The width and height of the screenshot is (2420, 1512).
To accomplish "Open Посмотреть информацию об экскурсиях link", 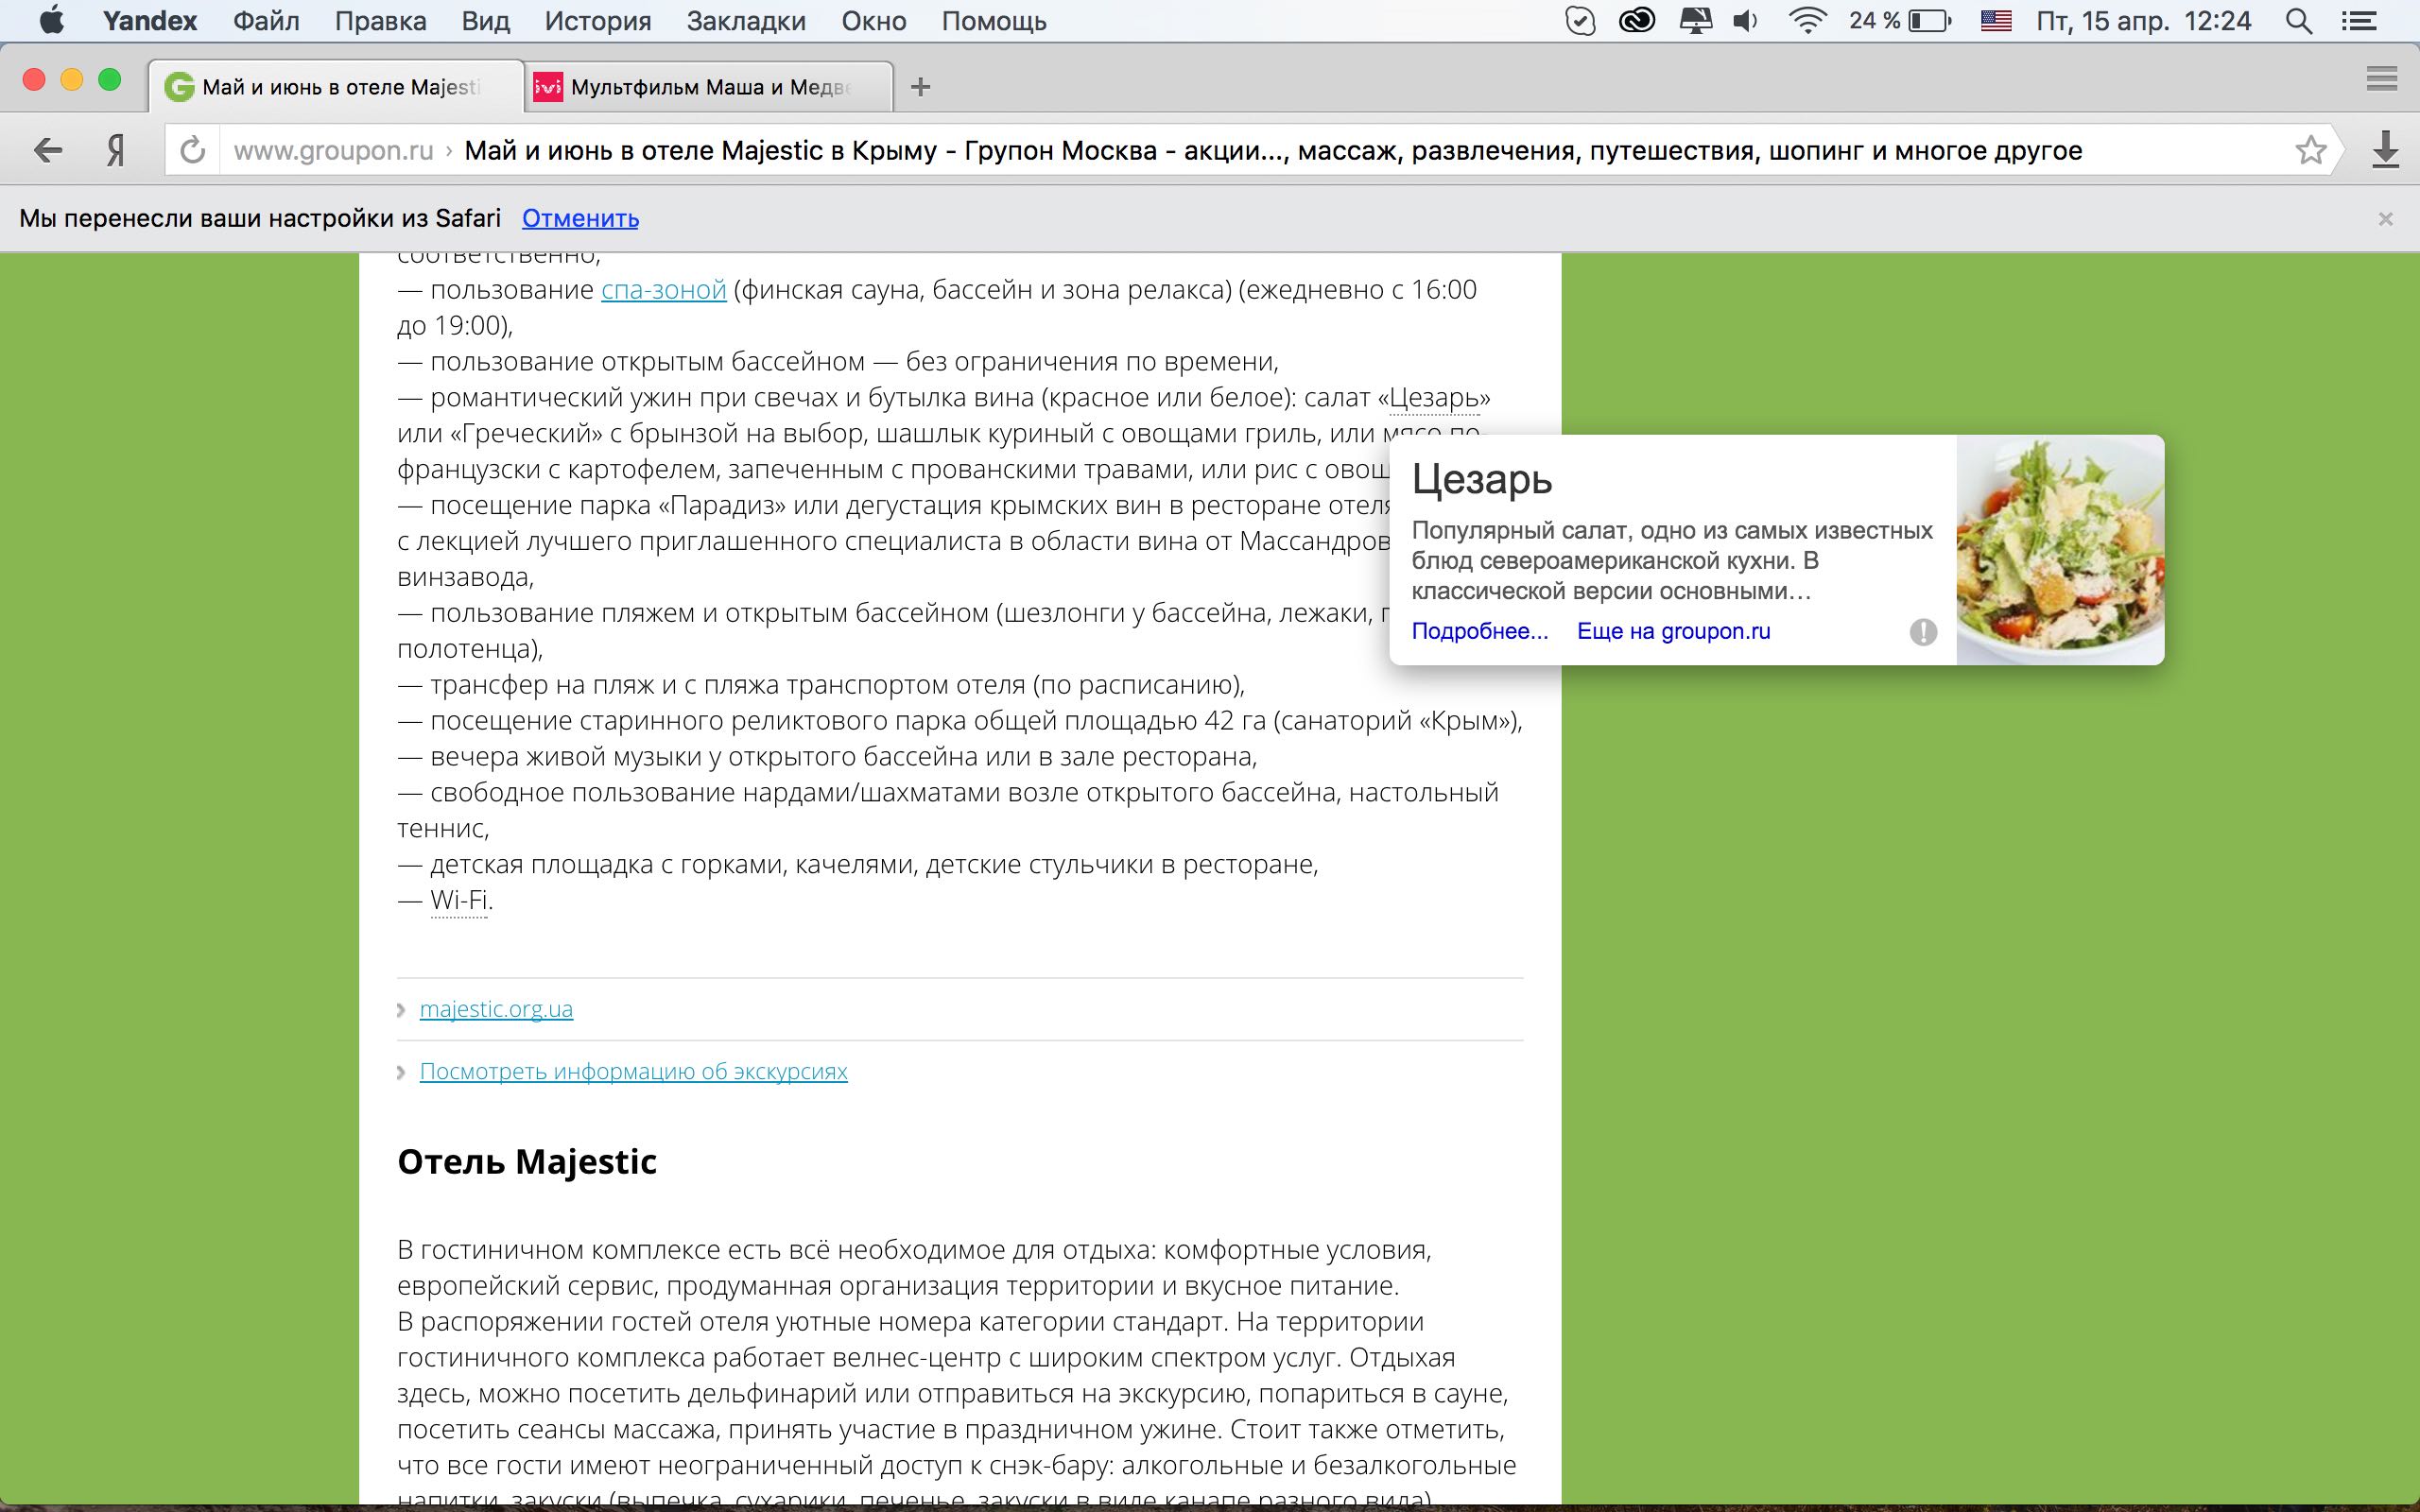I will click(x=633, y=1071).
